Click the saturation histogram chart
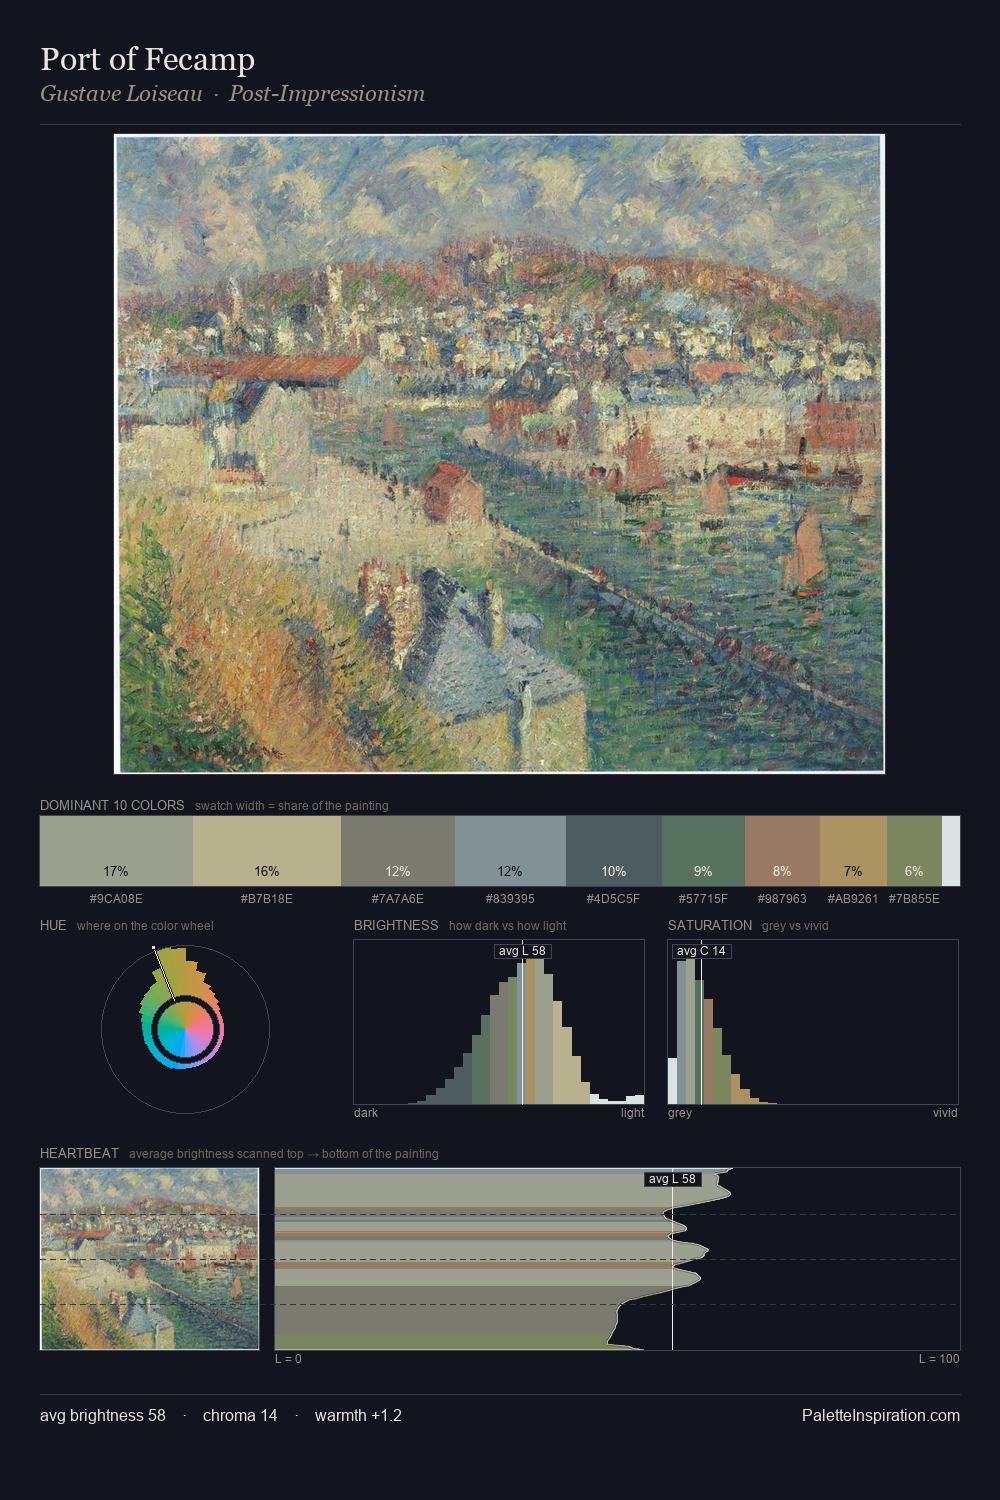This screenshot has width=1000, height=1500. tap(813, 1022)
